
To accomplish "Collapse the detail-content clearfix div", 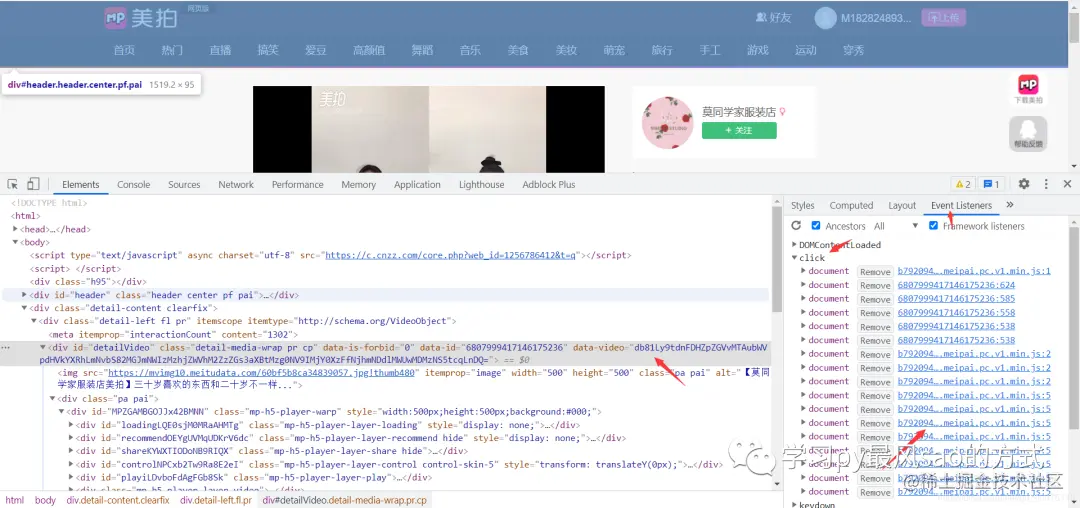I will pyautogui.click(x=25, y=308).
